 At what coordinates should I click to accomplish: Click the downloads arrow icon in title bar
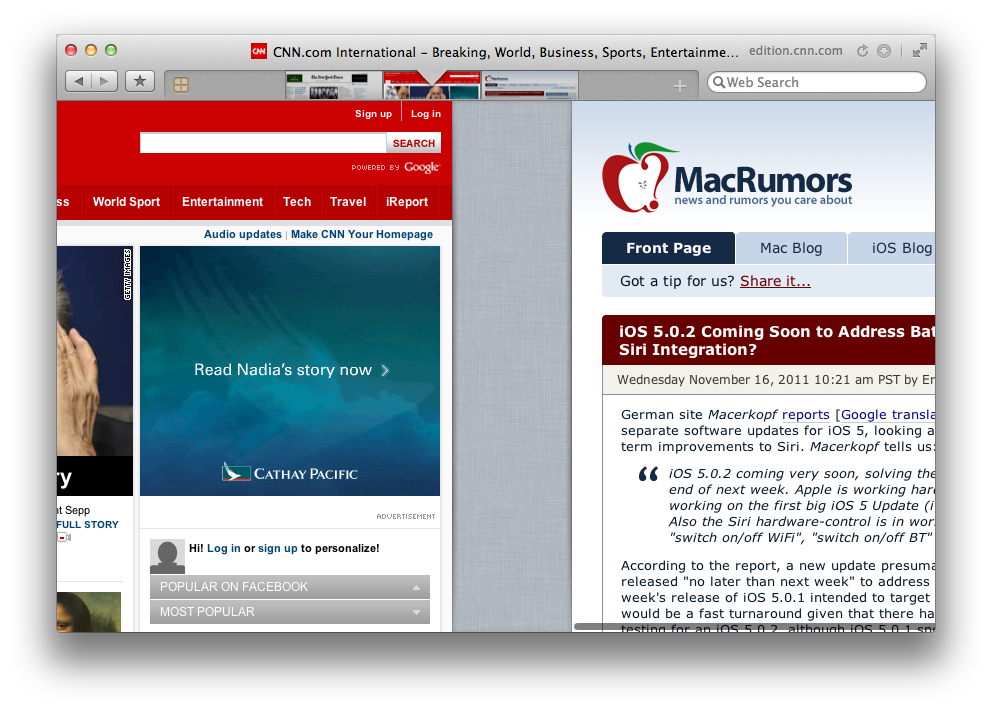point(884,51)
